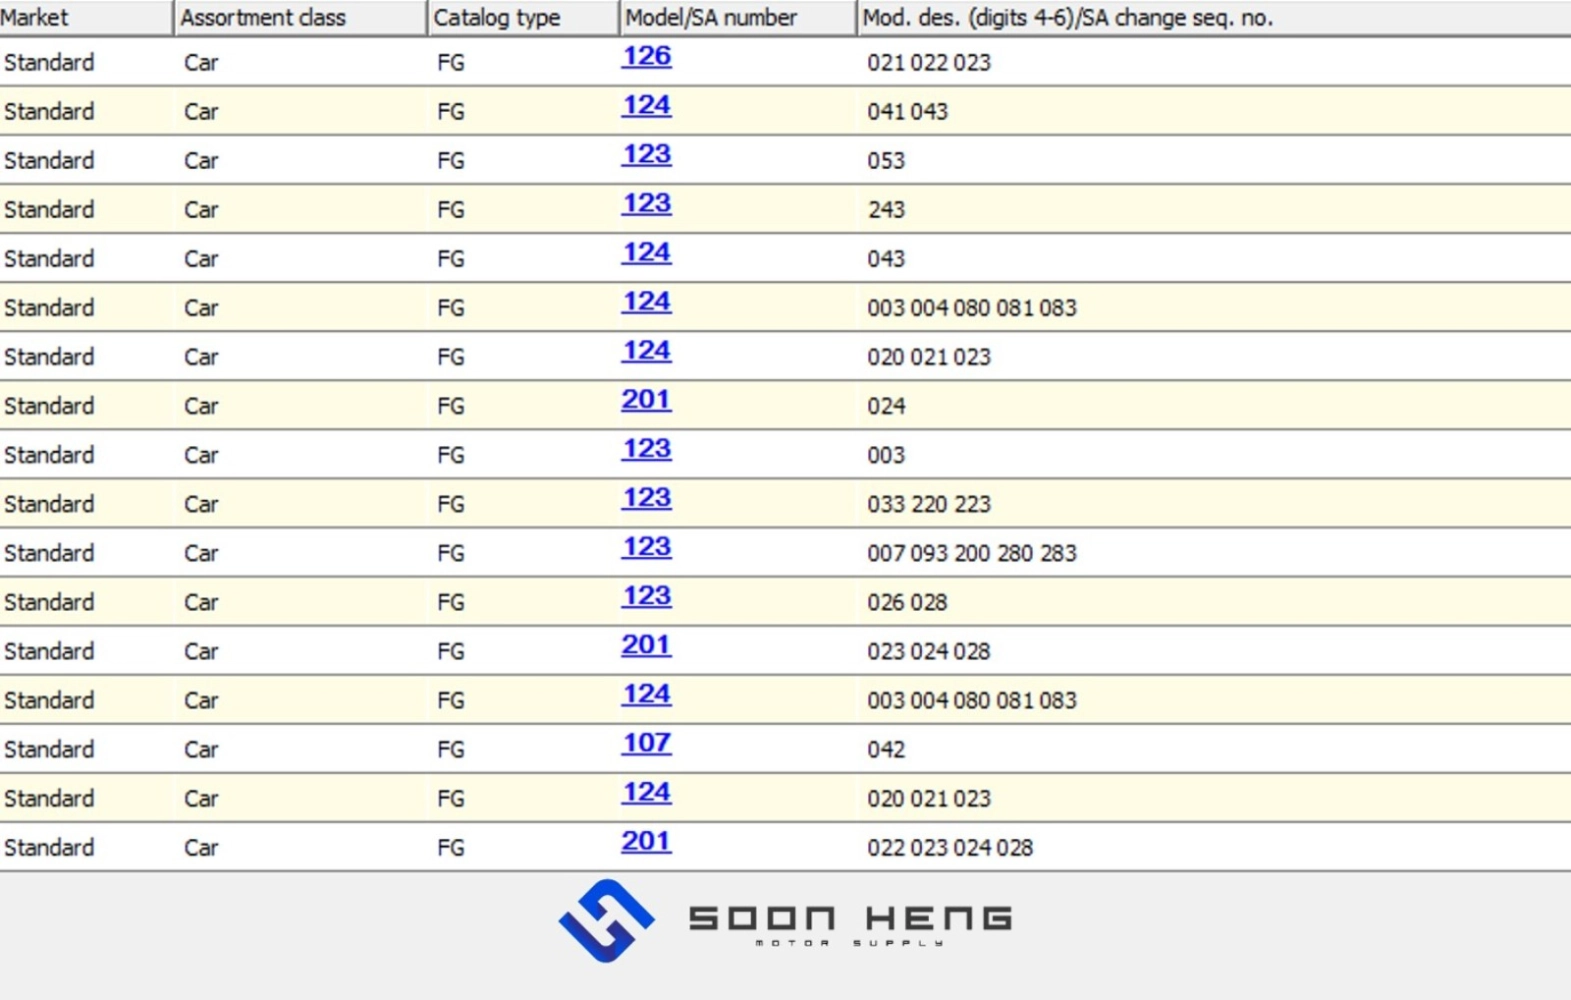Click the Catalog type column header
Image resolution: width=1571 pixels, height=1000 pixels.
click(523, 17)
